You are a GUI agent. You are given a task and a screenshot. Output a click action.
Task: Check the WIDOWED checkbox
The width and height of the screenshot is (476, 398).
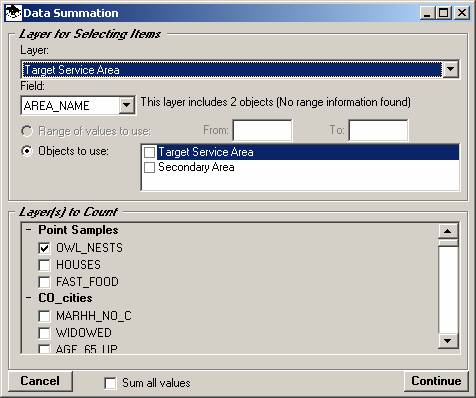(44, 333)
